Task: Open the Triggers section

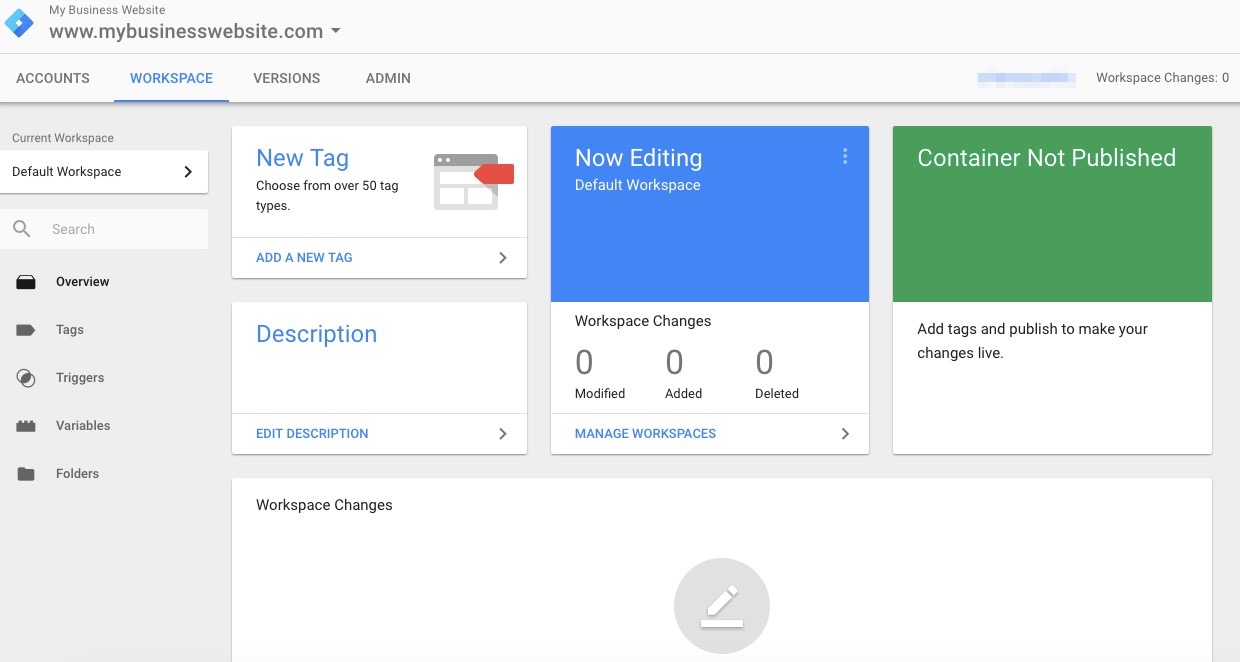Action: [x=80, y=378]
